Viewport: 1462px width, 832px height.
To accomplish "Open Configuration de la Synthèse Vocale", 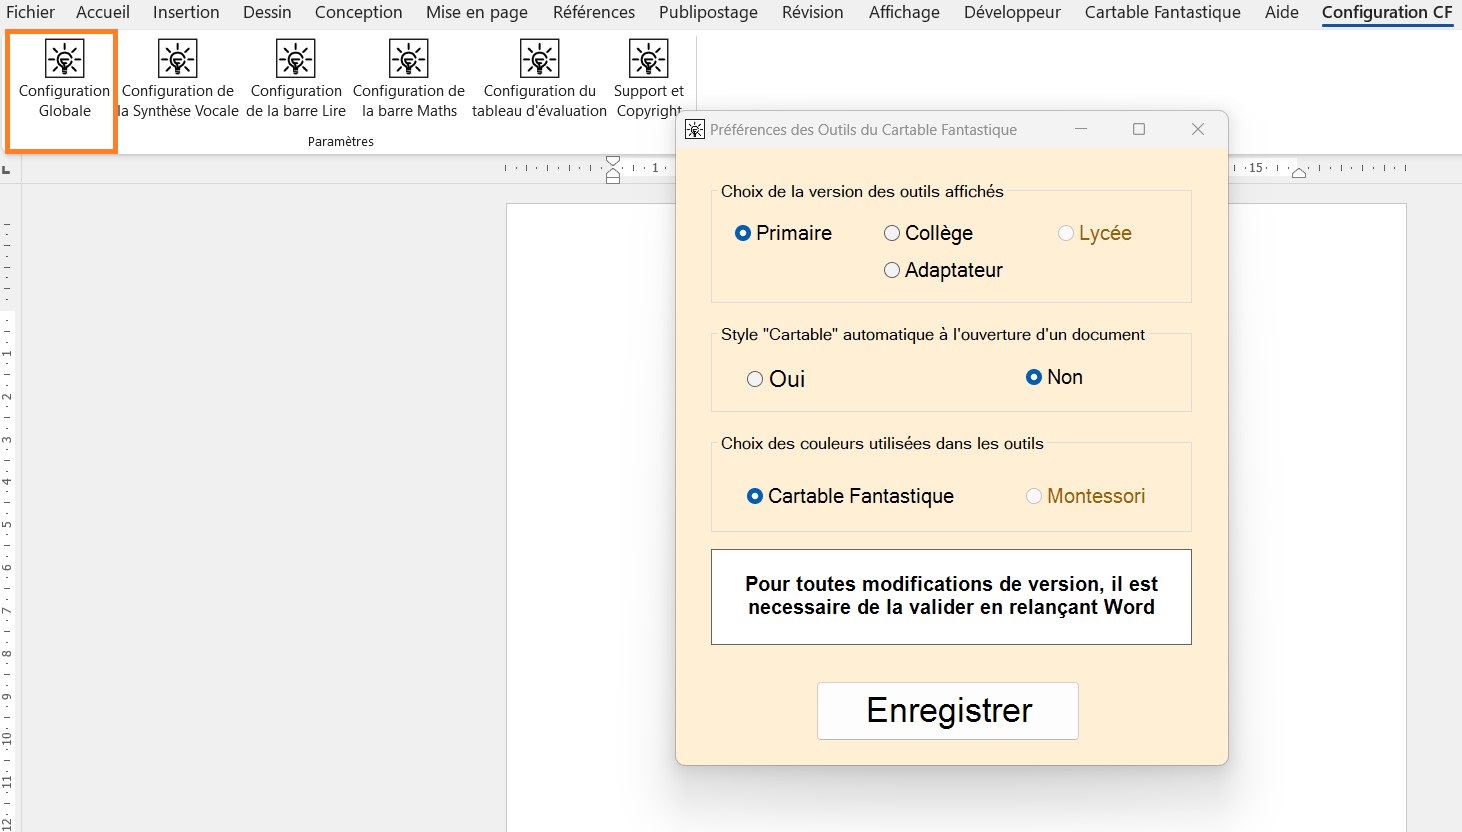I will click(x=178, y=80).
